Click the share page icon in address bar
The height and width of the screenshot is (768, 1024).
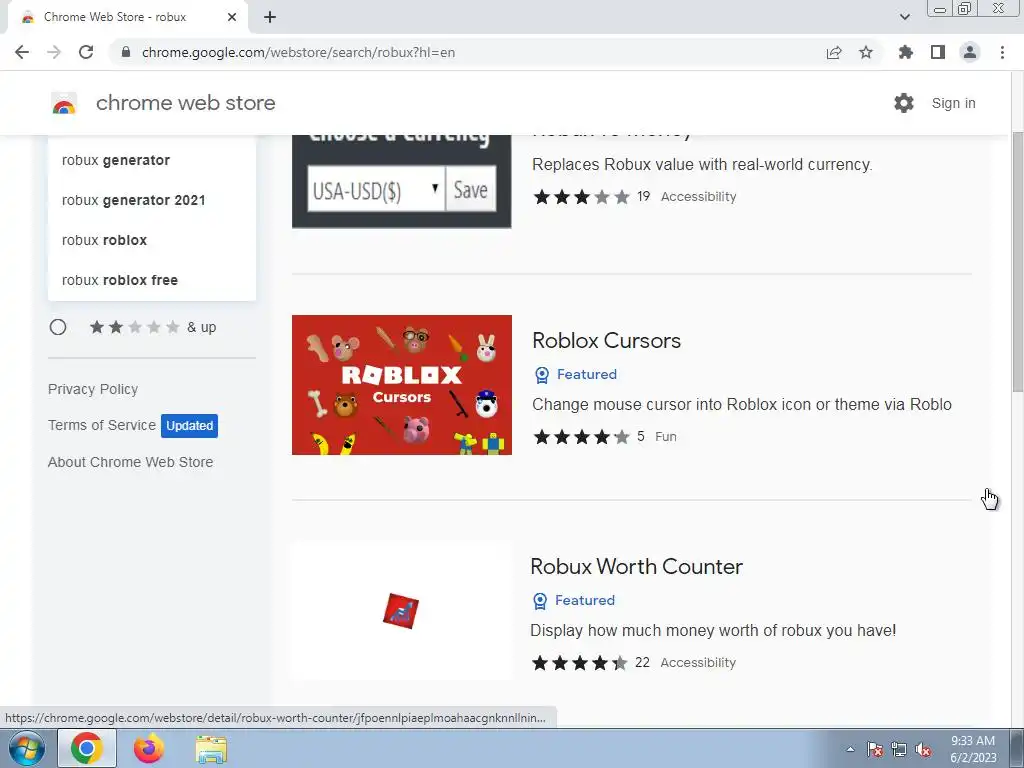coord(834,52)
